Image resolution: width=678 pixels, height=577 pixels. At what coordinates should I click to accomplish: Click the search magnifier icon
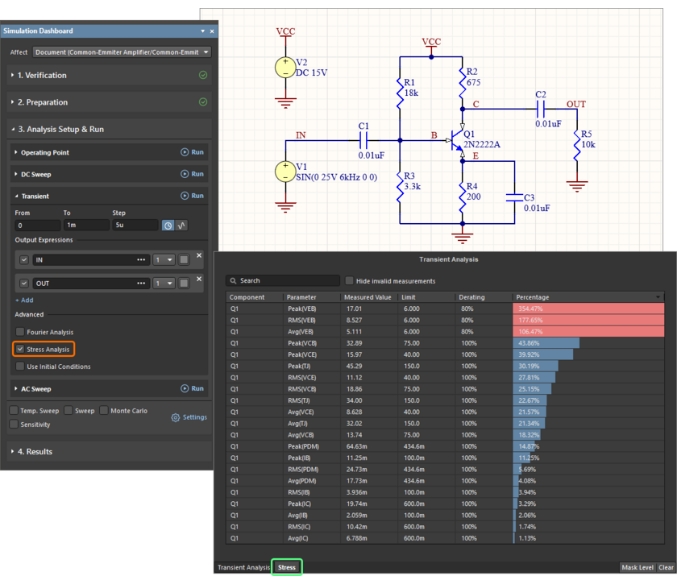pyautogui.click(x=233, y=281)
